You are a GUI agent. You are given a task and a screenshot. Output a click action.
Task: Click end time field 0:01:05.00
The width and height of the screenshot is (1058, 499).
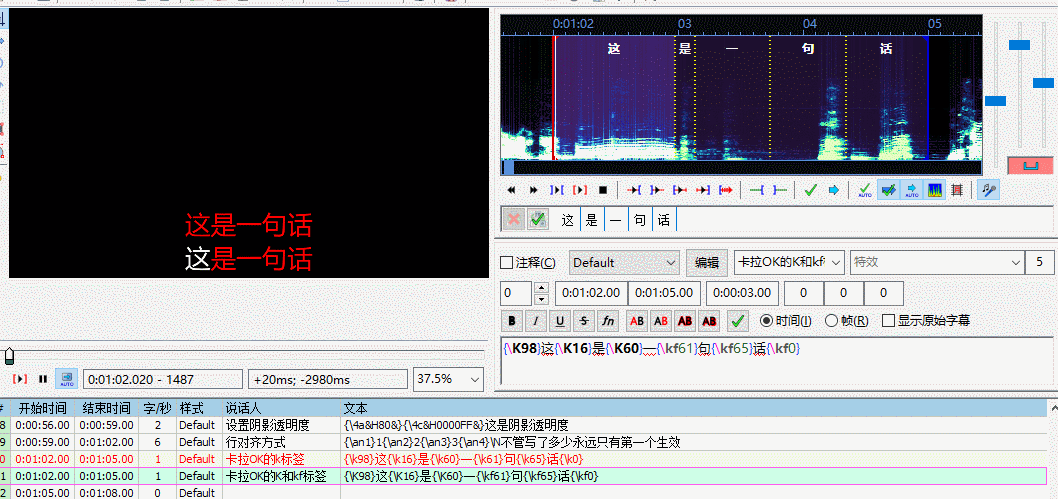pos(664,293)
